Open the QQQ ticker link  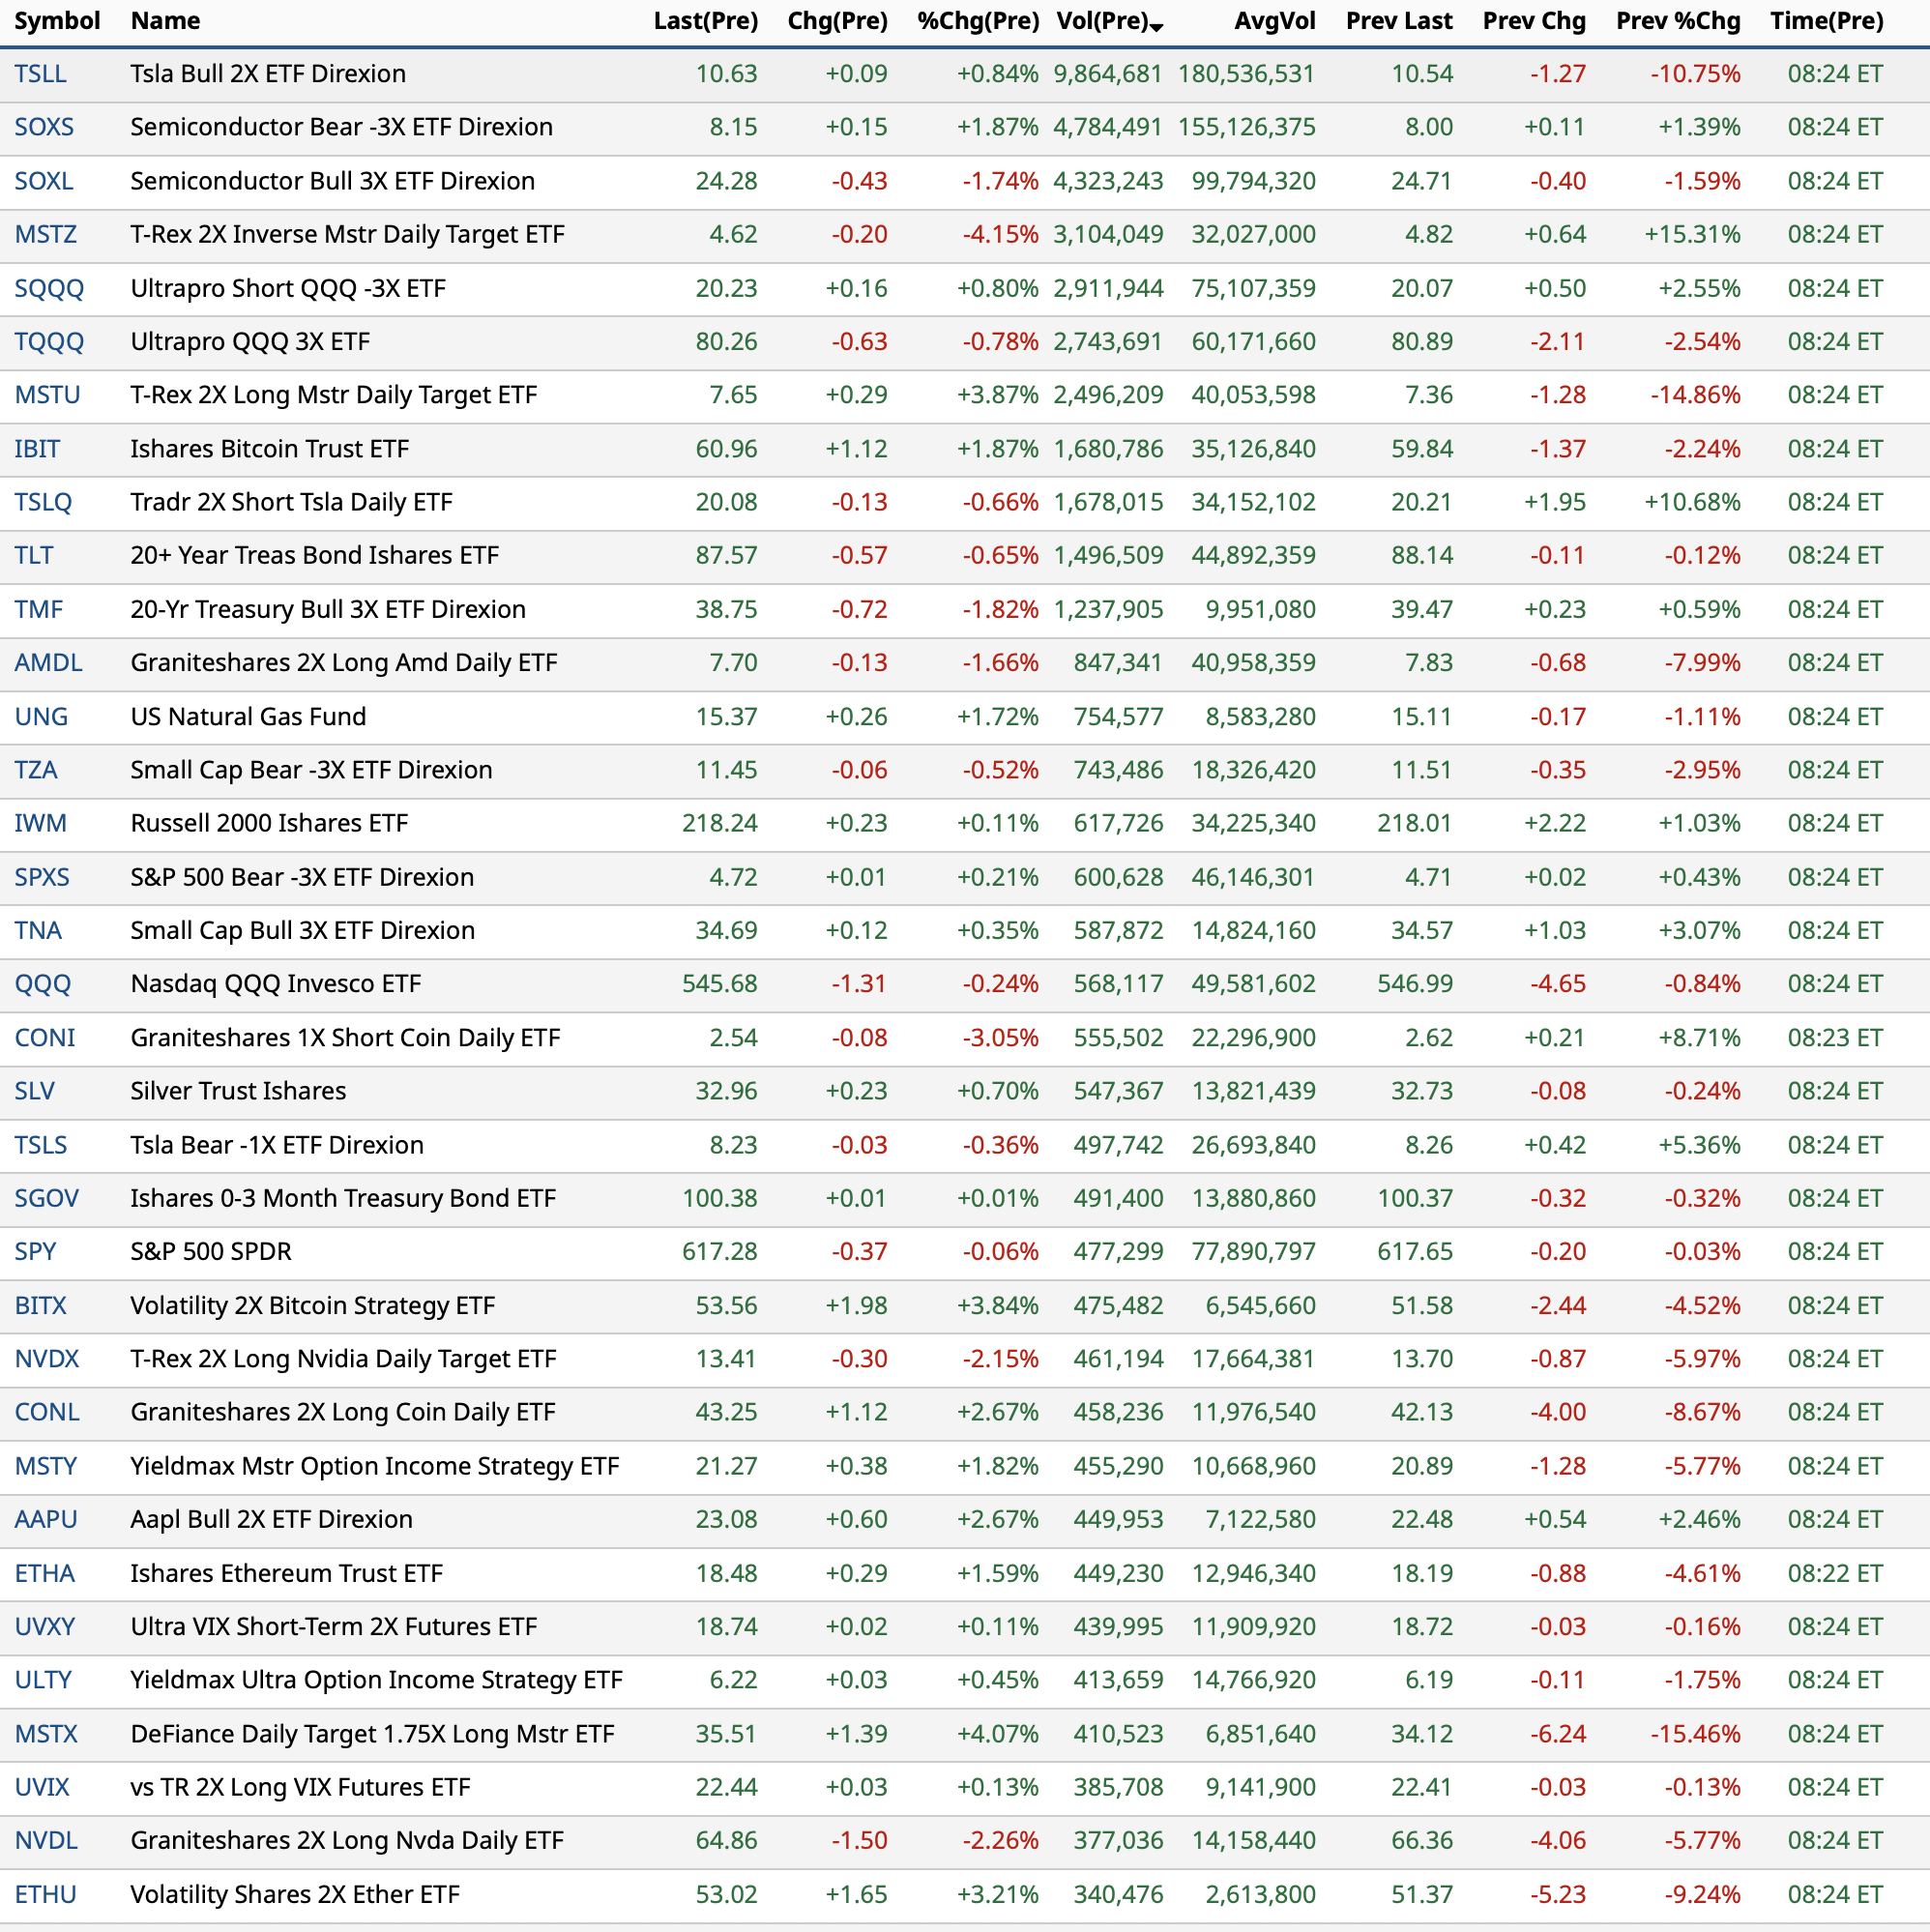tap(42, 984)
